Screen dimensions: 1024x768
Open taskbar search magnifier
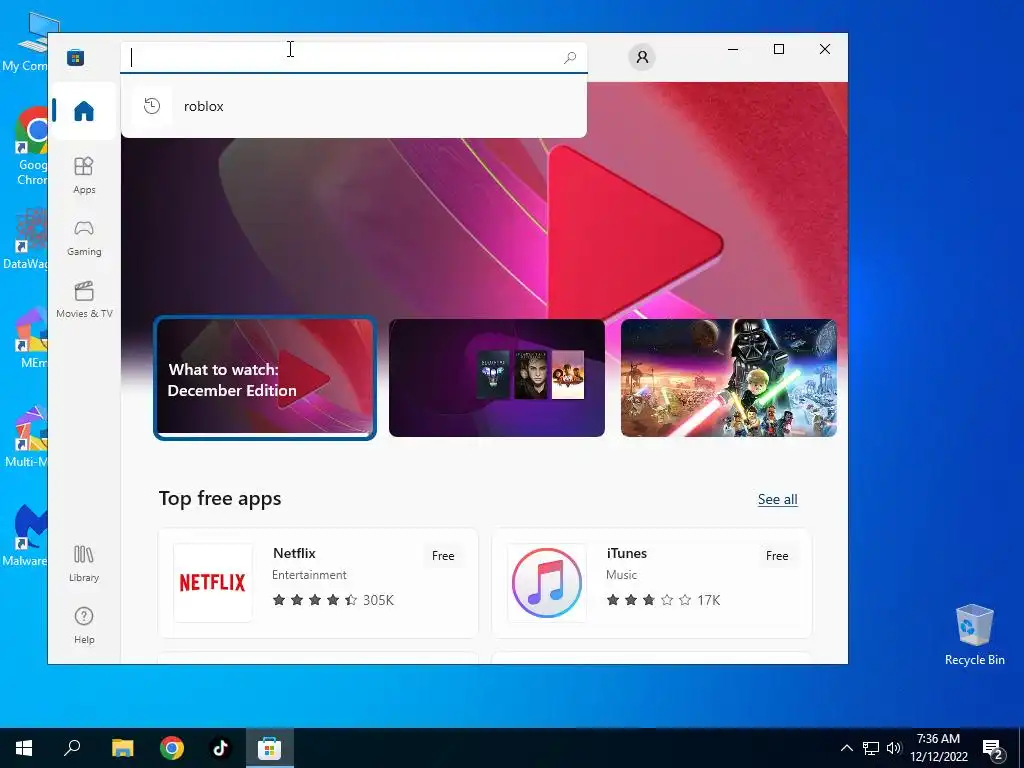point(72,748)
